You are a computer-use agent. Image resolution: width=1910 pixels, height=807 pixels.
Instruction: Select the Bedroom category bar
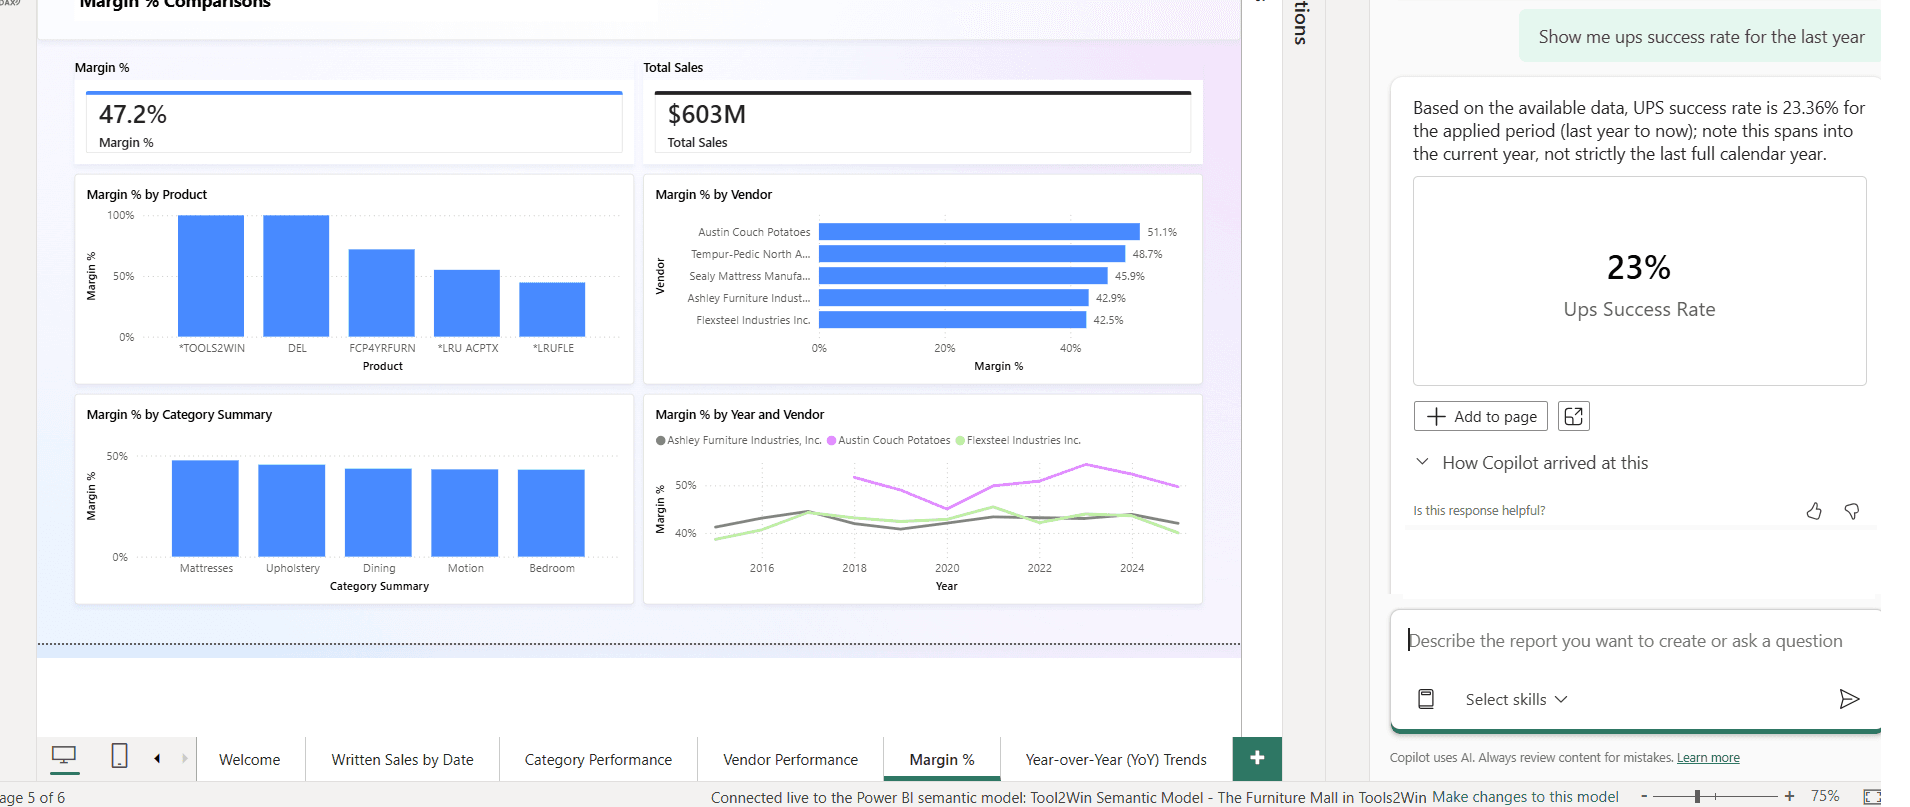pos(551,513)
